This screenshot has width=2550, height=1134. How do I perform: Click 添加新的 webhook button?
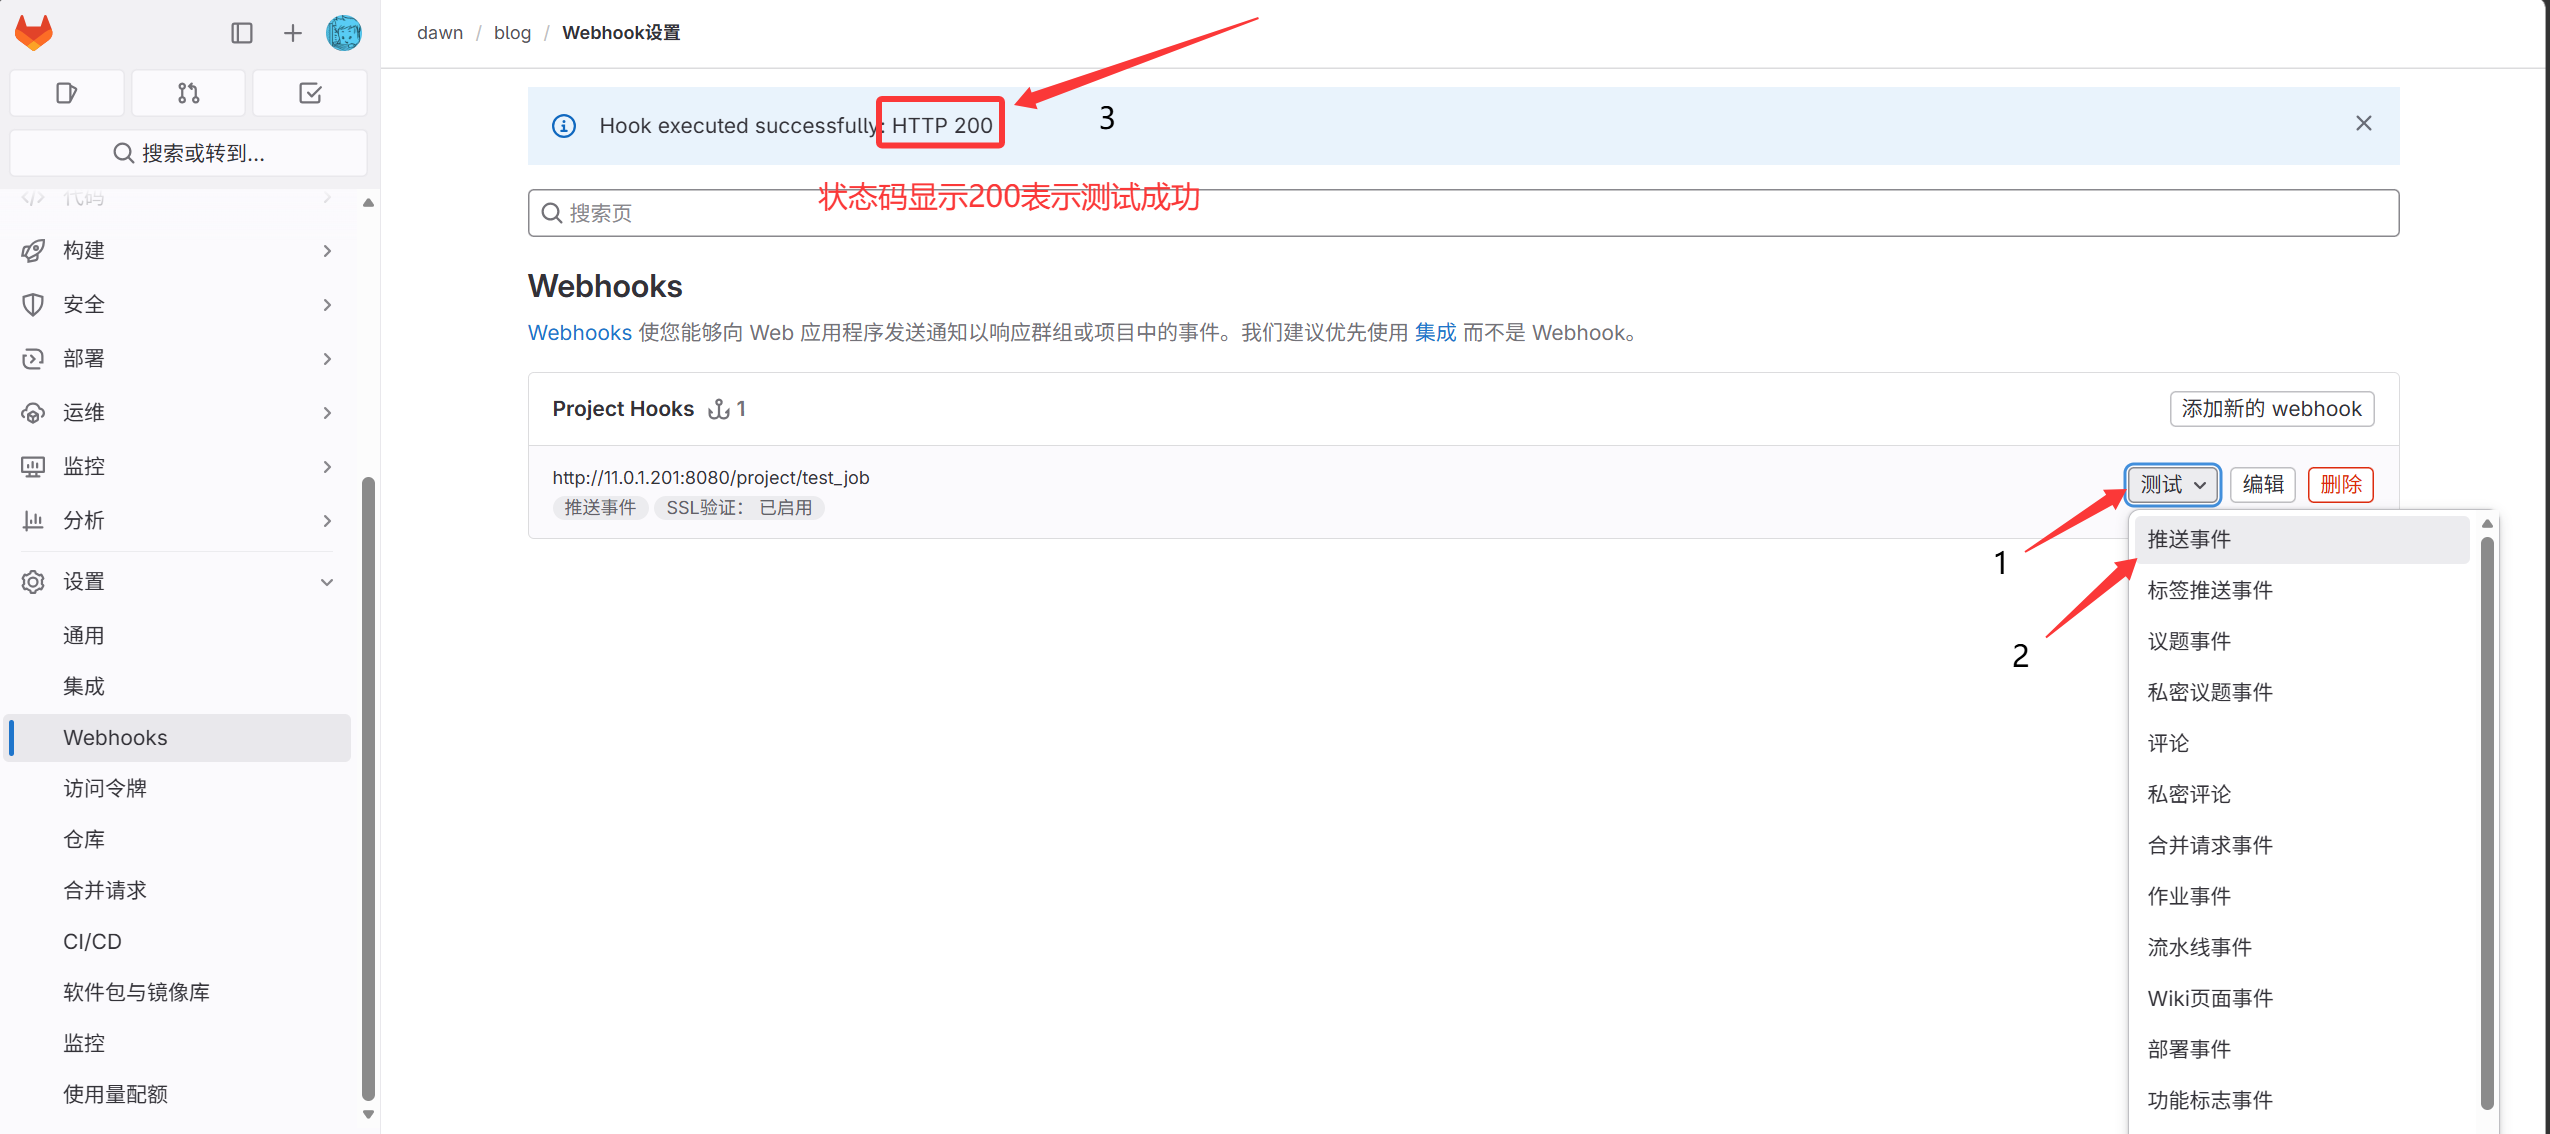click(x=2272, y=409)
